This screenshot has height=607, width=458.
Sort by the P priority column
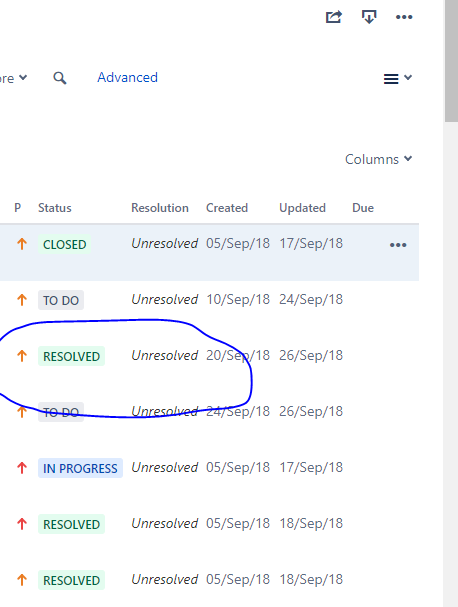(17, 208)
